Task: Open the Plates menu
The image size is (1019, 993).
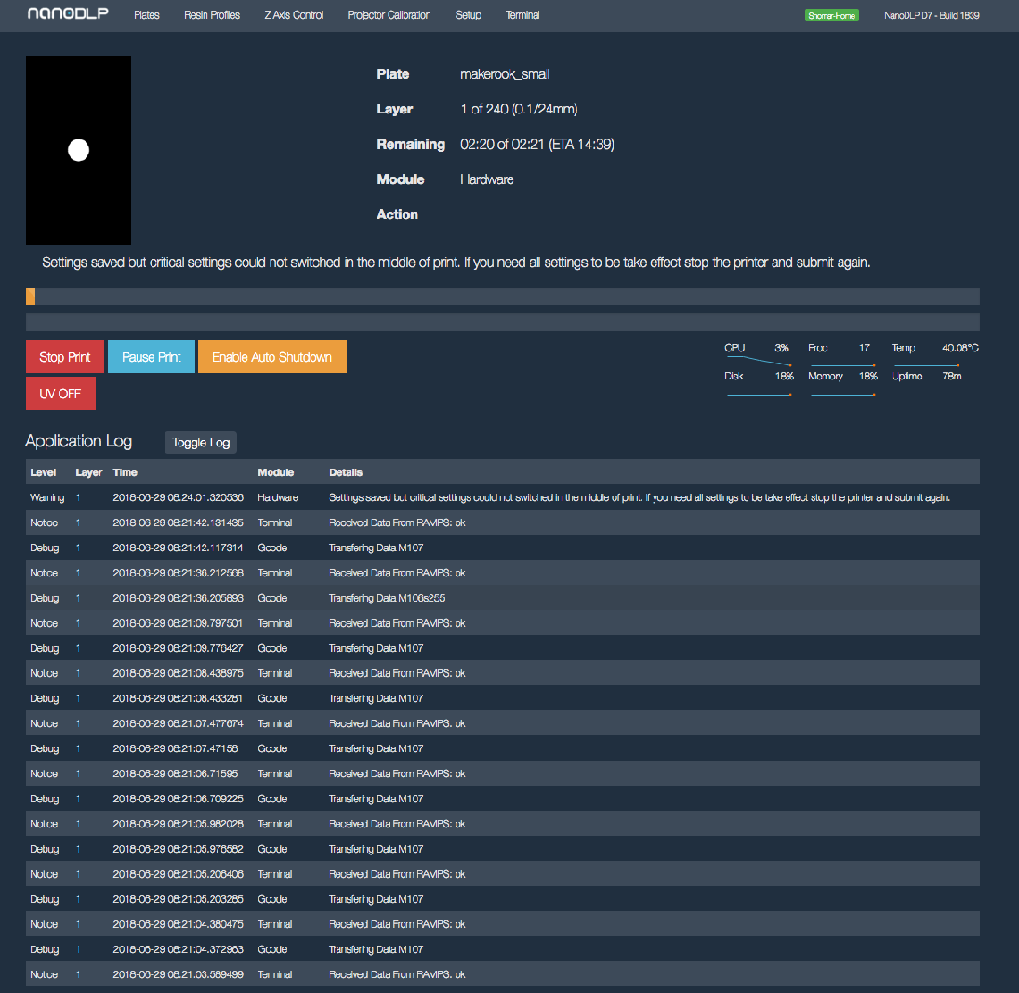Action: click(x=147, y=16)
